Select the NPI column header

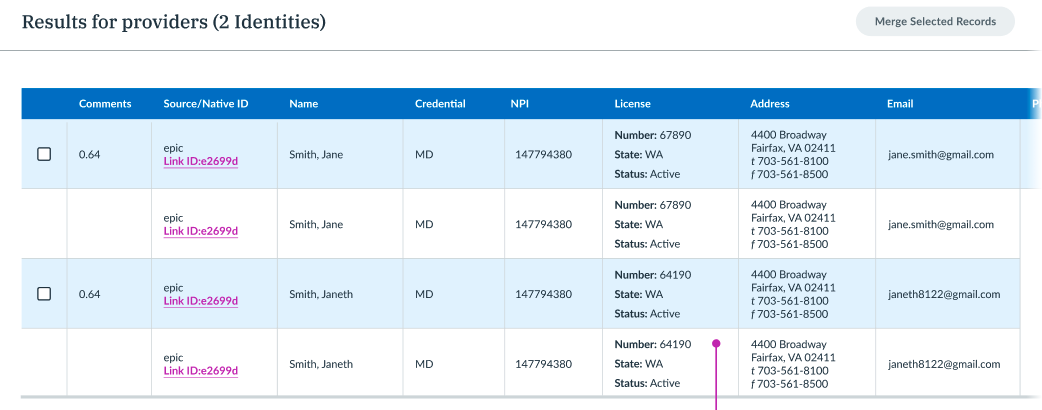pyautogui.click(x=520, y=104)
